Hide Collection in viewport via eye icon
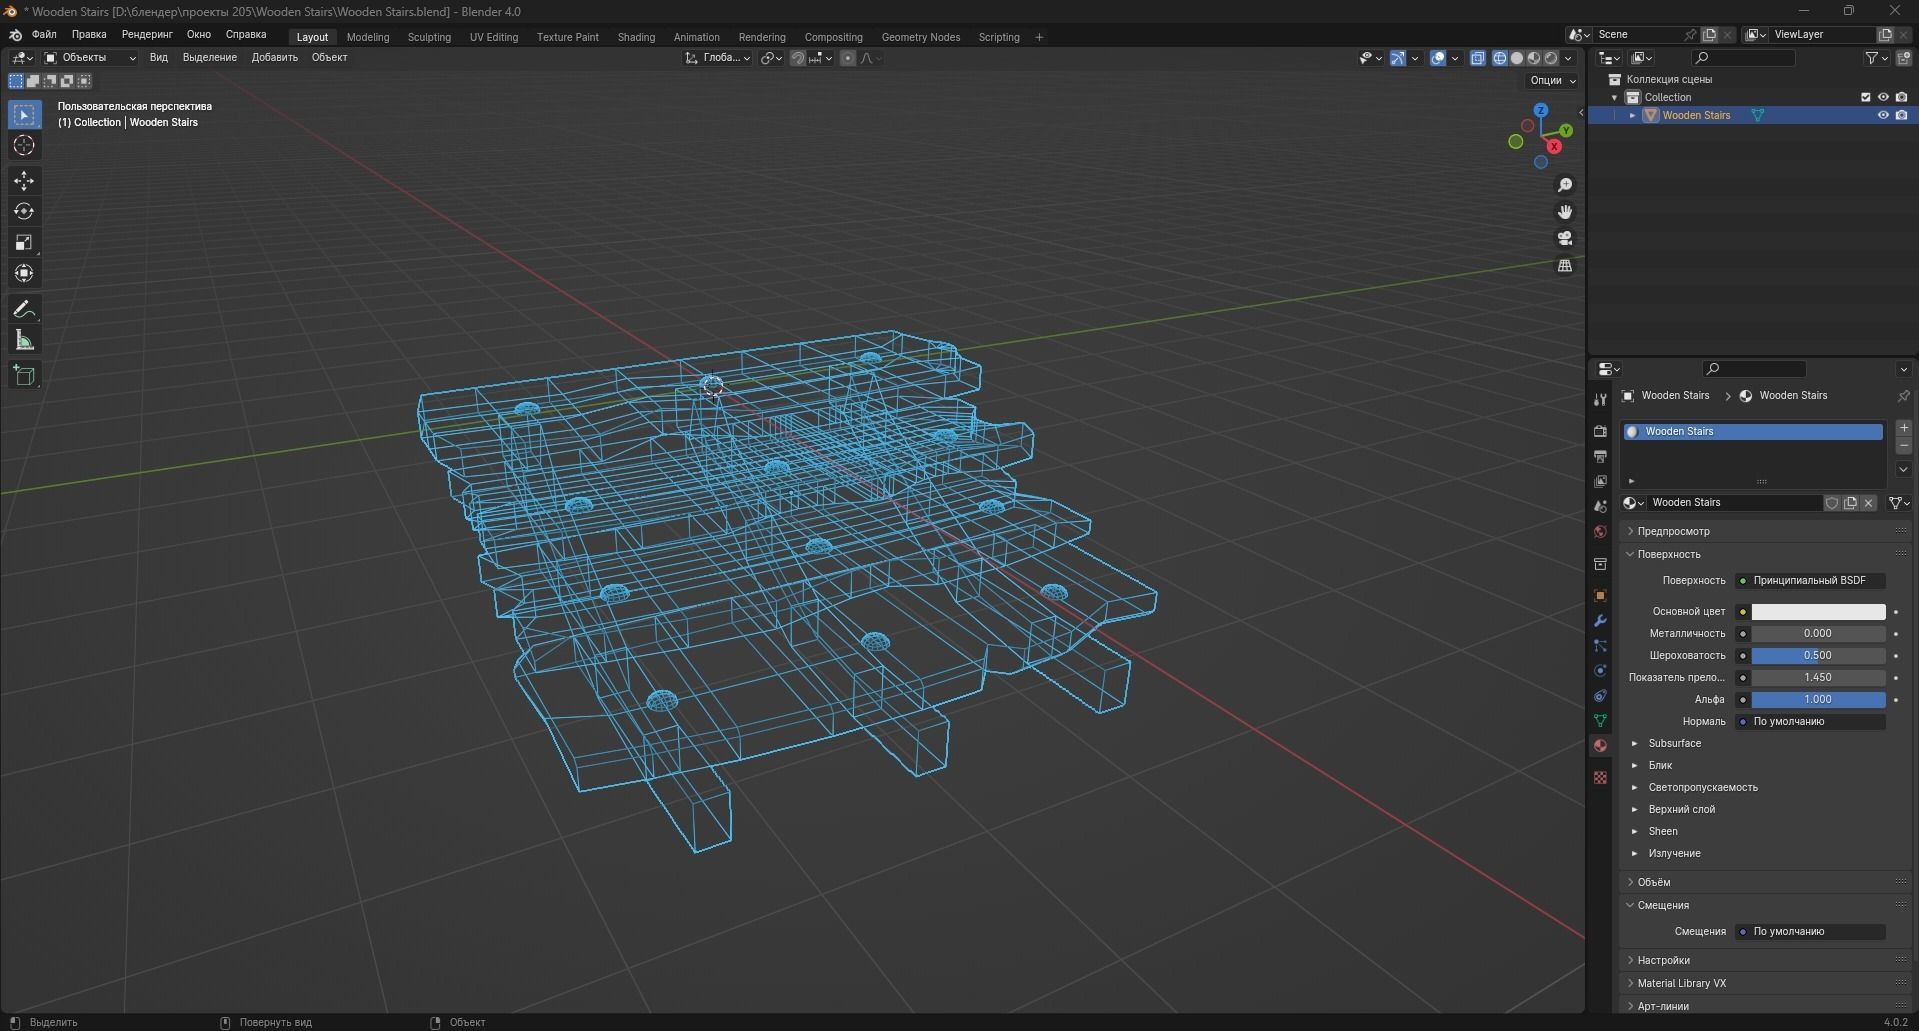The image size is (1919, 1031). coord(1883,97)
